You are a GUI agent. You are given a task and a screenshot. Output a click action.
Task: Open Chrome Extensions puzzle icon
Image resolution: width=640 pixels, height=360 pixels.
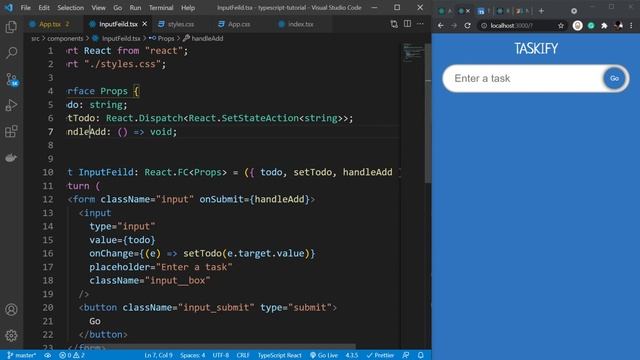coord(604,26)
